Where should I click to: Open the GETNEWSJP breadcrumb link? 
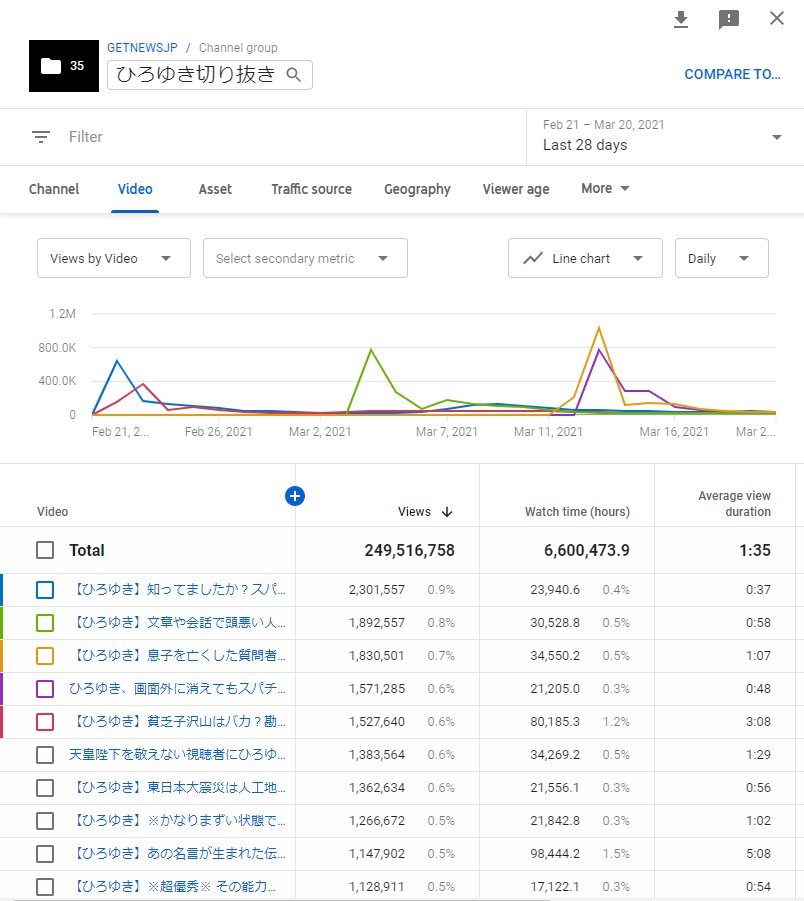[x=142, y=48]
